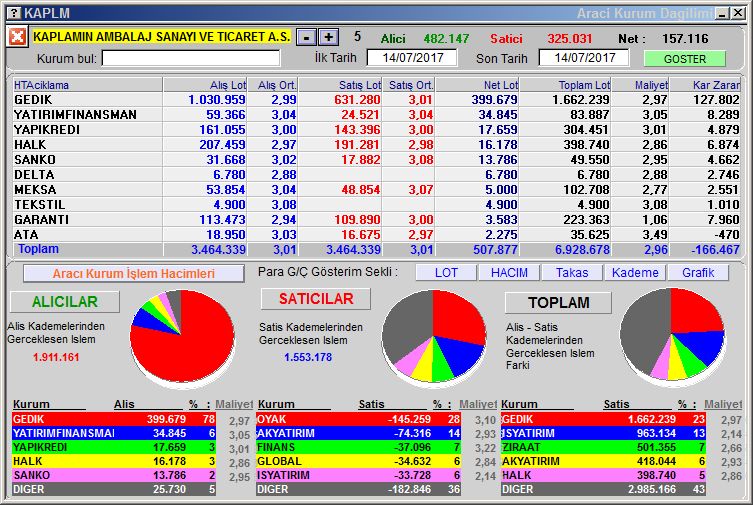Click pink ISYATIRIM row in sellers list
Viewport: 753px width, 505px height.
358,475
